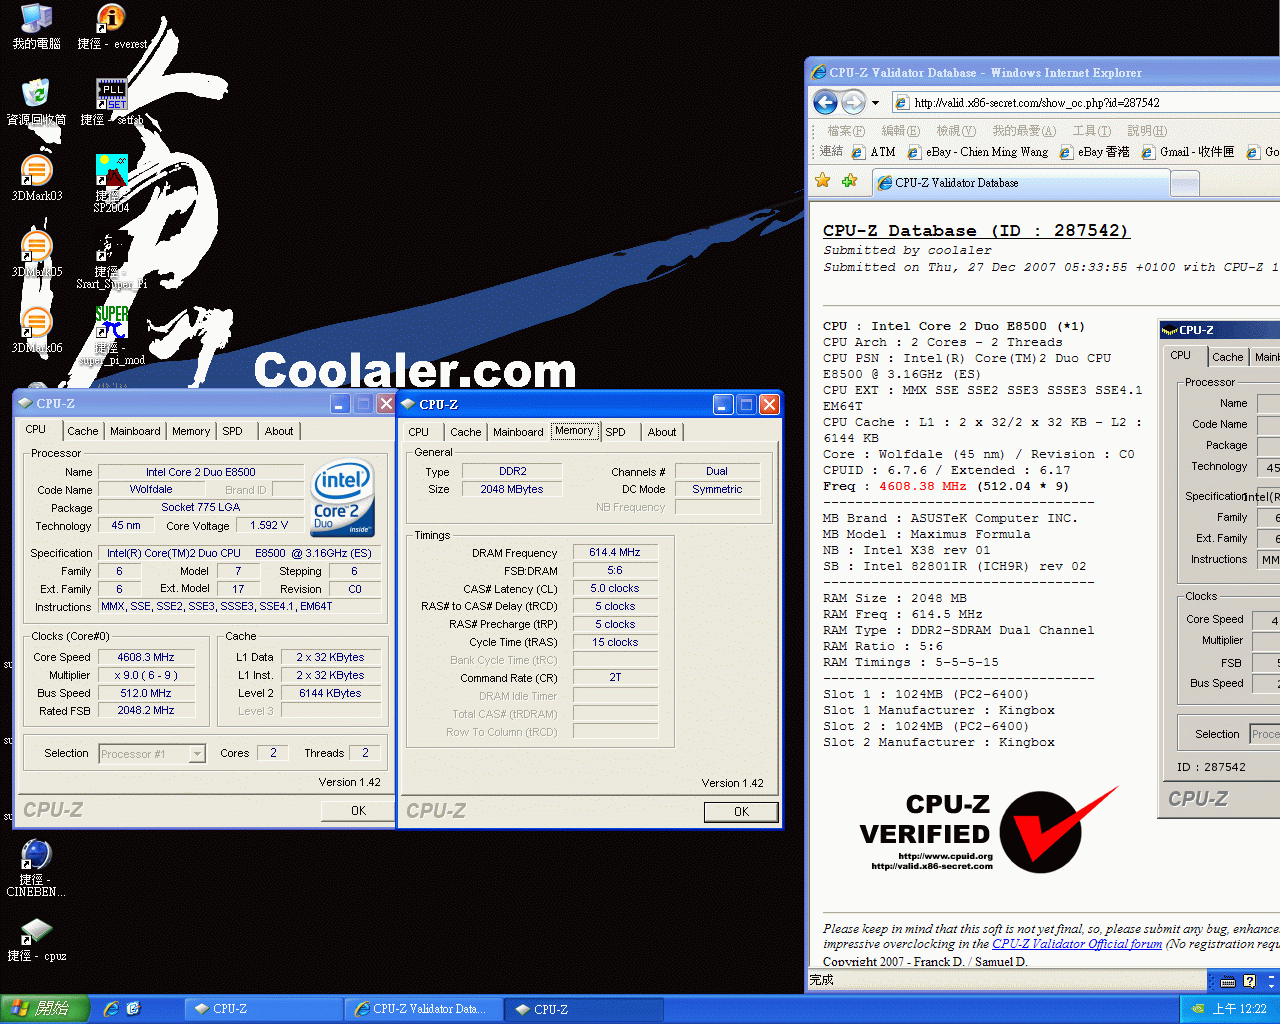This screenshot has height=1024, width=1280.
Task: Click the Internet Explorer address bar URL
Action: click(1037, 103)
